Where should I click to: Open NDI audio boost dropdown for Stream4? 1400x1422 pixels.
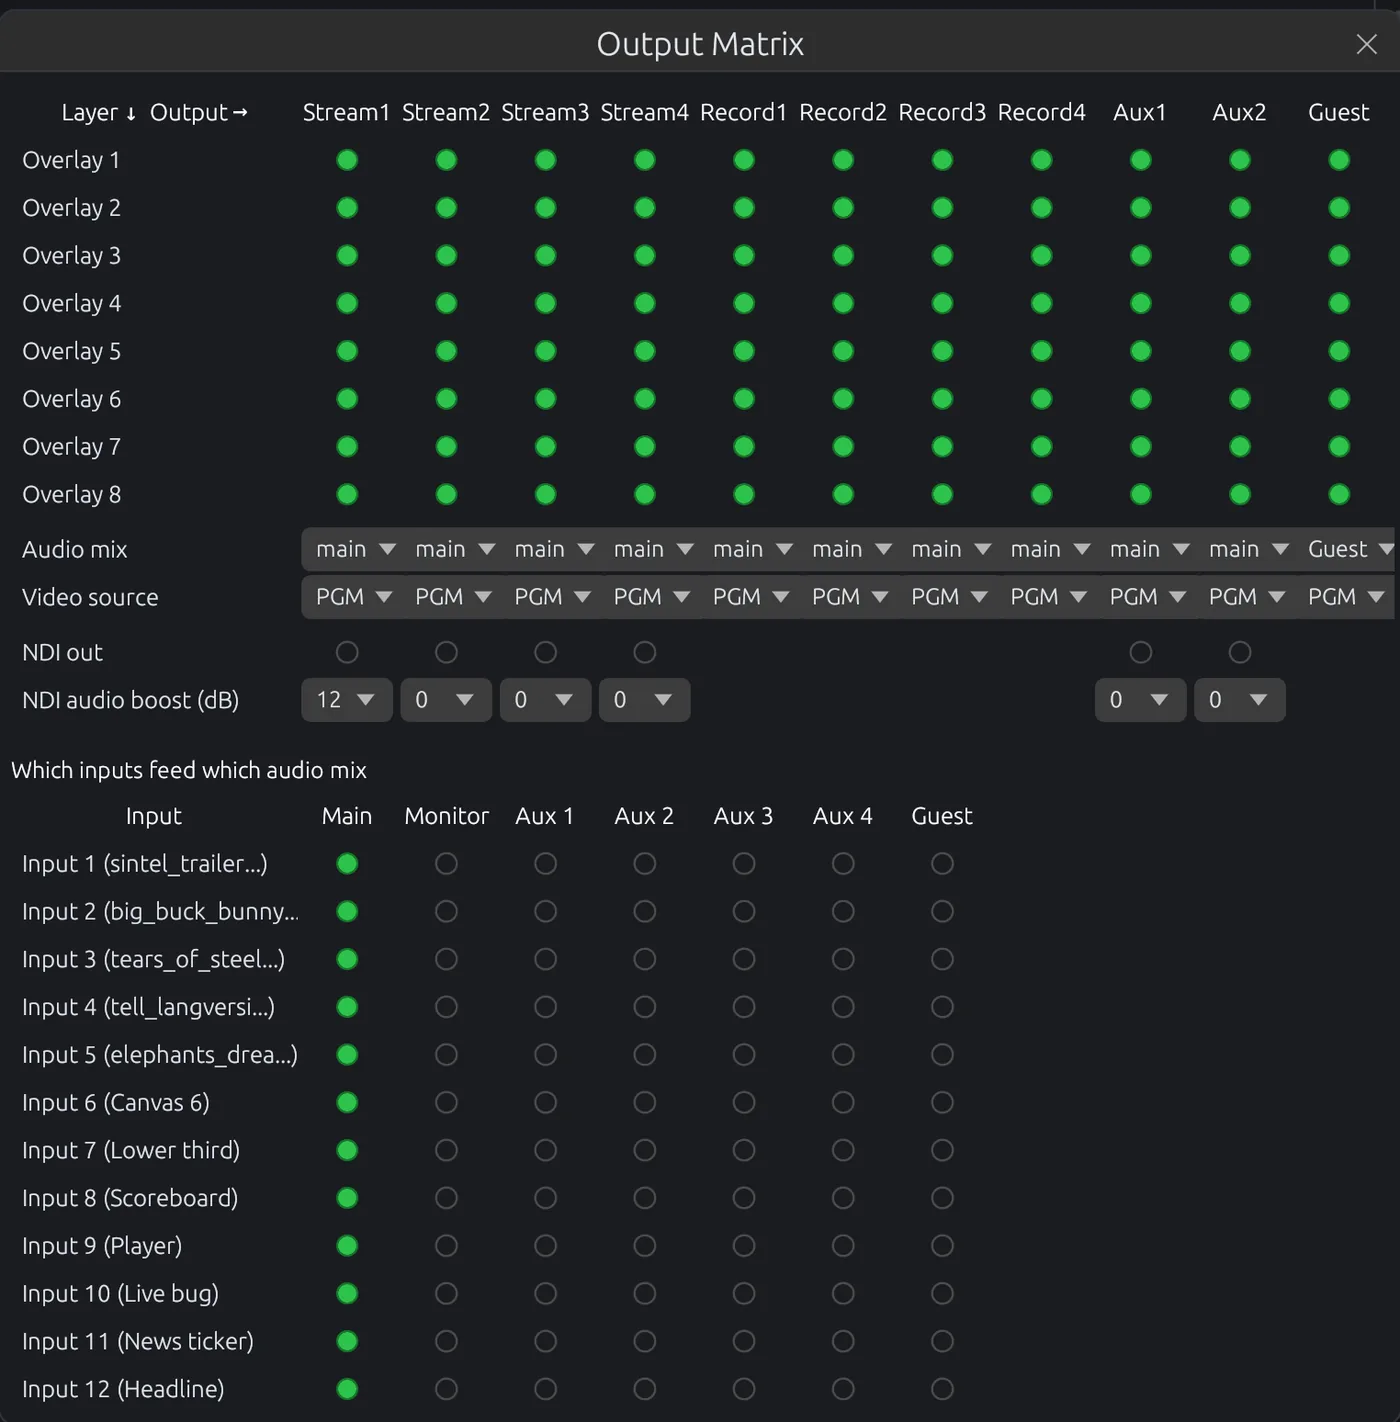point(645,700)
